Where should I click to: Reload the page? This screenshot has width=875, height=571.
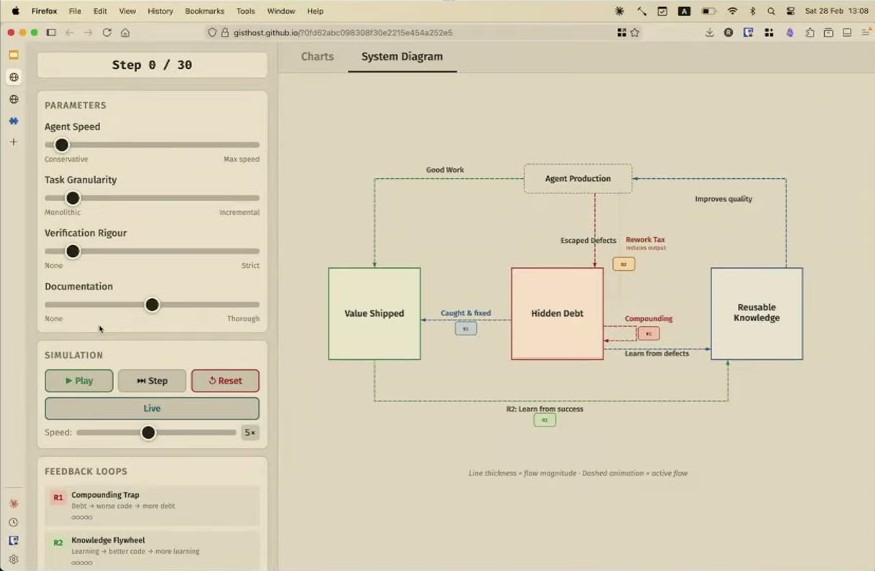coord(107,32)
